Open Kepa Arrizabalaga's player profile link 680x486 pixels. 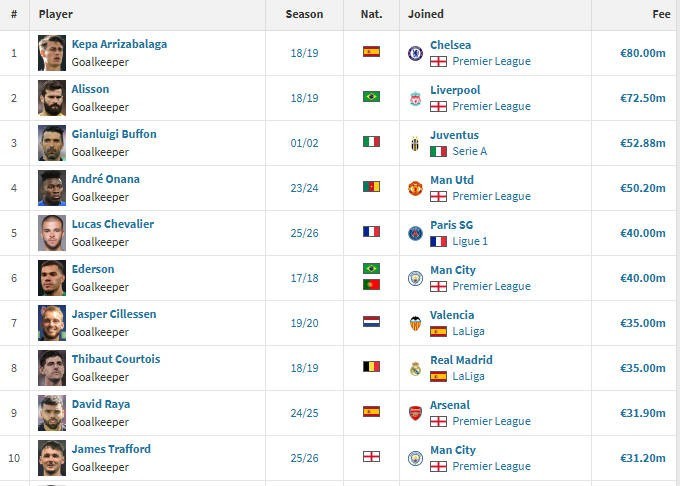[119, 44]
